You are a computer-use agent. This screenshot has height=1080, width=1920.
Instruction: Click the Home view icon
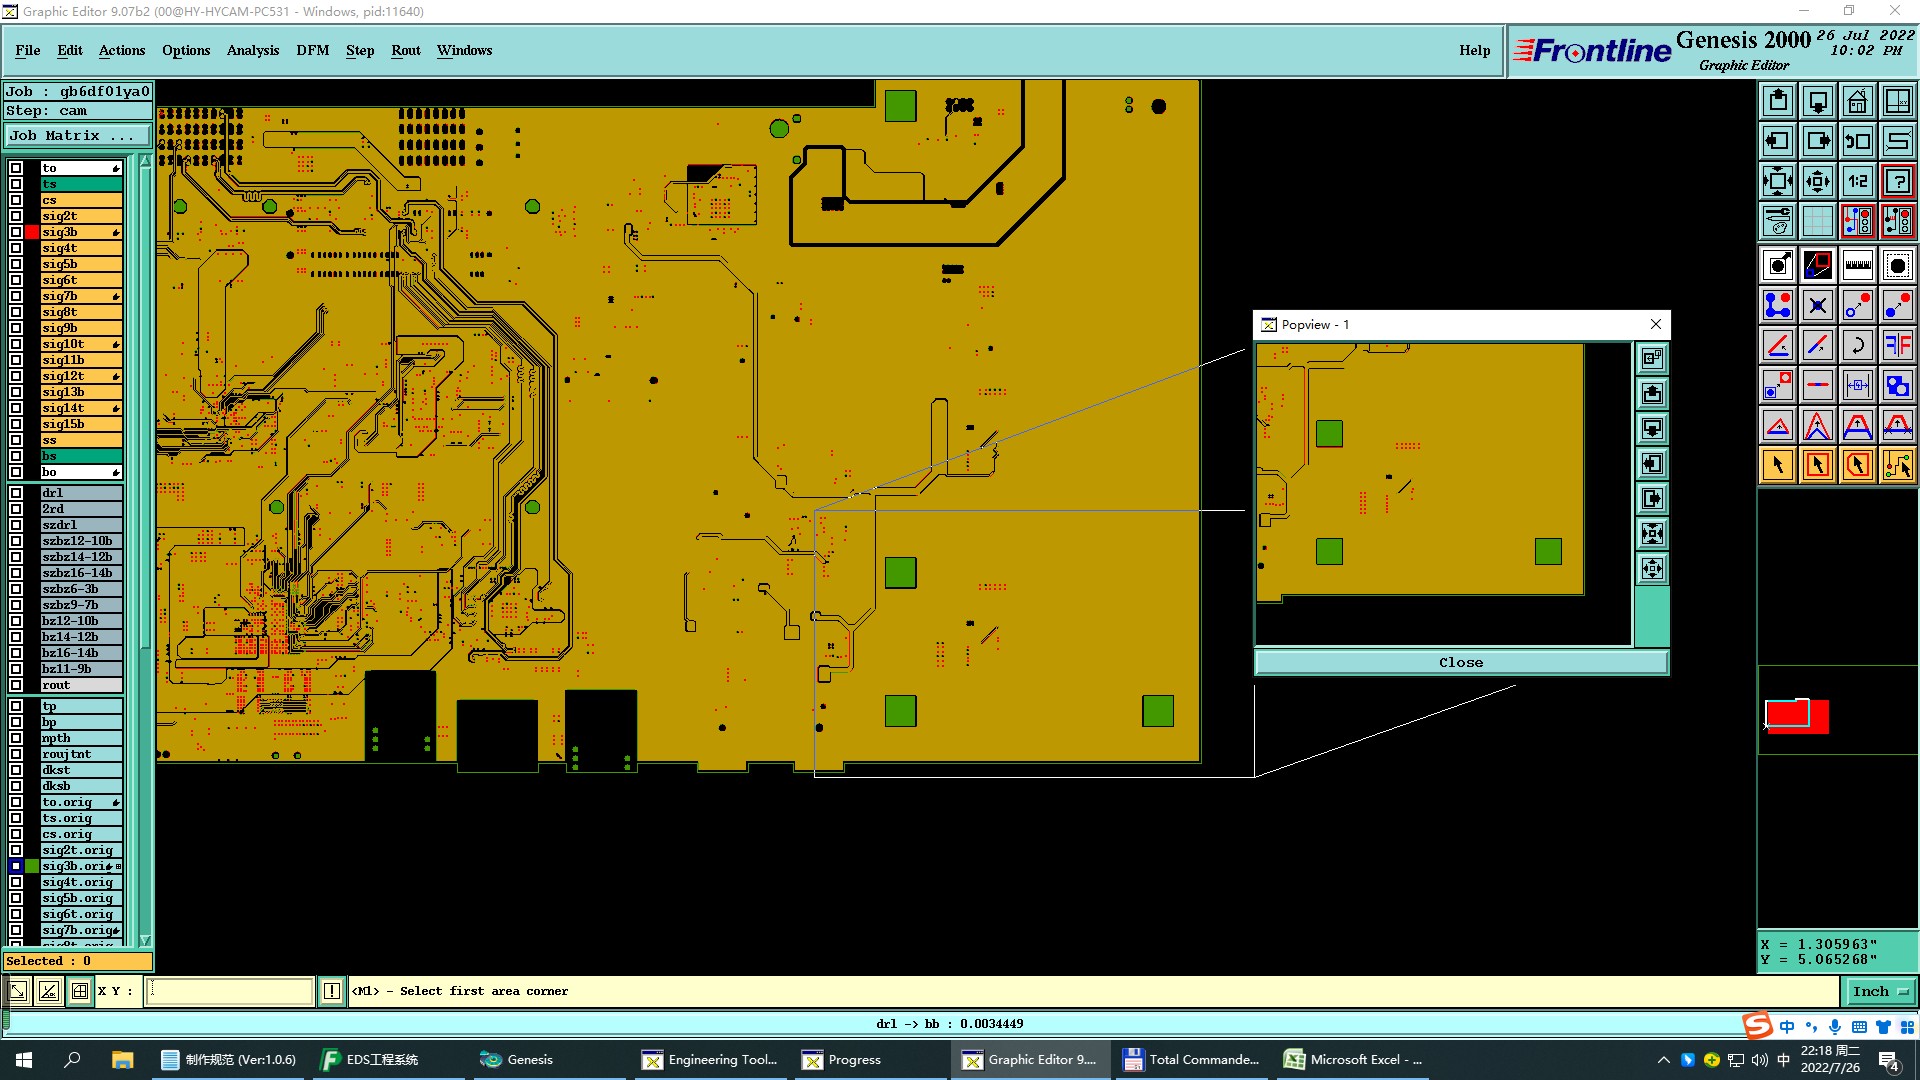[x=1857, y=101]
